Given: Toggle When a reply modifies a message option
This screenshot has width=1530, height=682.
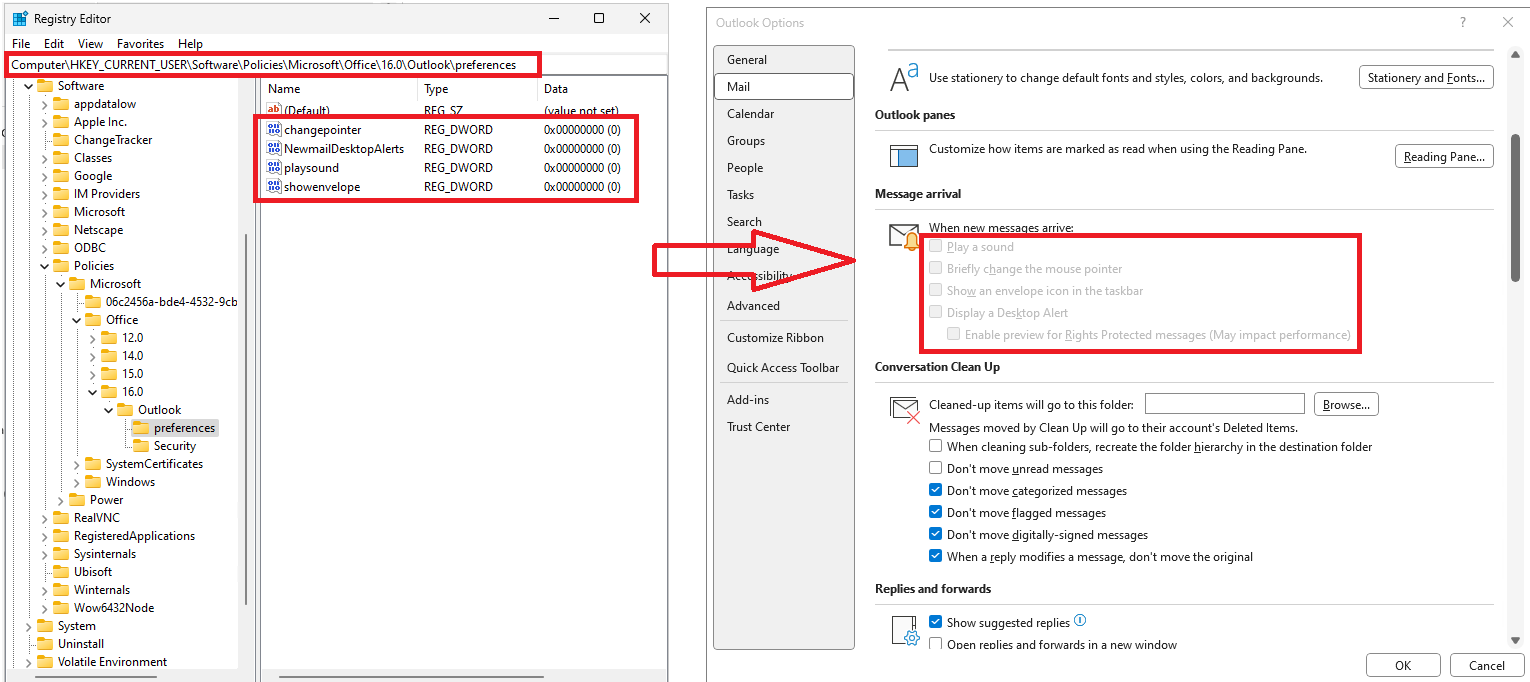Looking at the screenshot, I should tap(936, 556).
